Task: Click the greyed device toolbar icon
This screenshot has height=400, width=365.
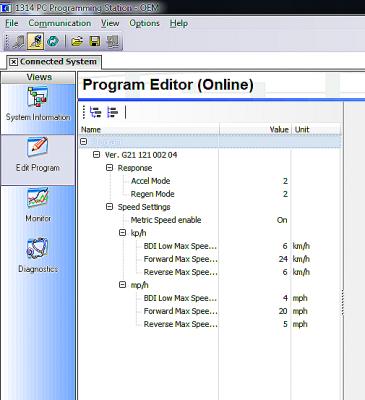Action: click(113, 41)
